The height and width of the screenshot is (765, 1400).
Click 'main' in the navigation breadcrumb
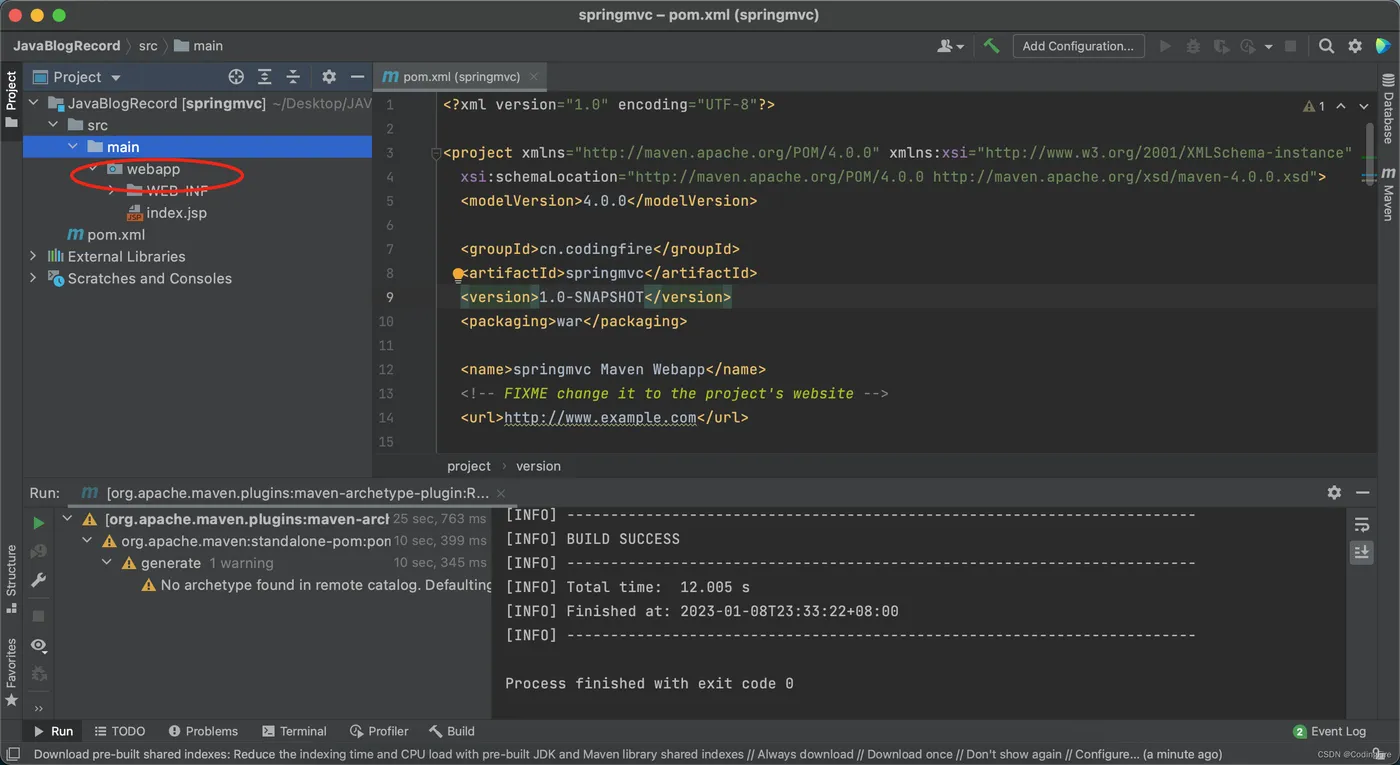tap(208, 46)
